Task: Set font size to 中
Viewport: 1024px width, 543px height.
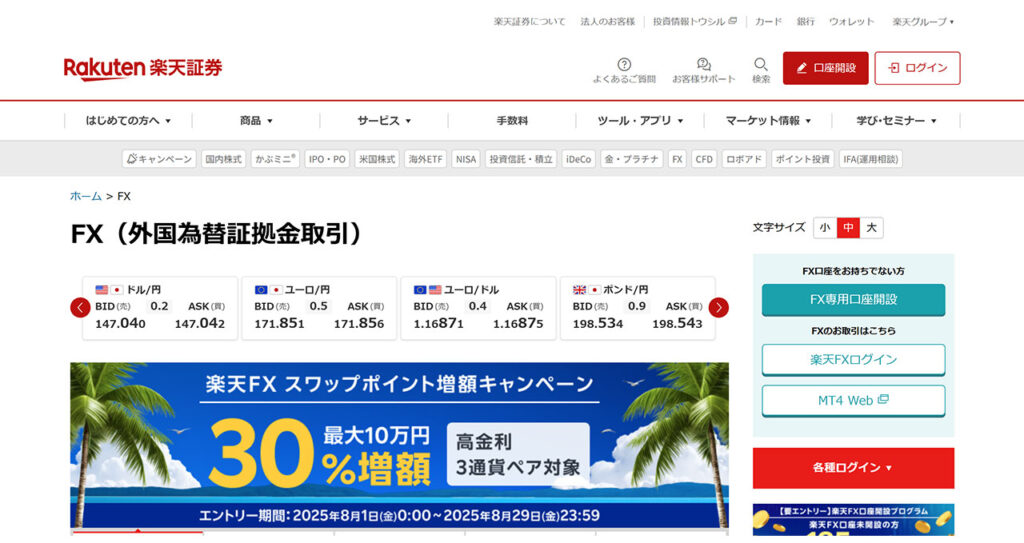Action: coord(848,227)
